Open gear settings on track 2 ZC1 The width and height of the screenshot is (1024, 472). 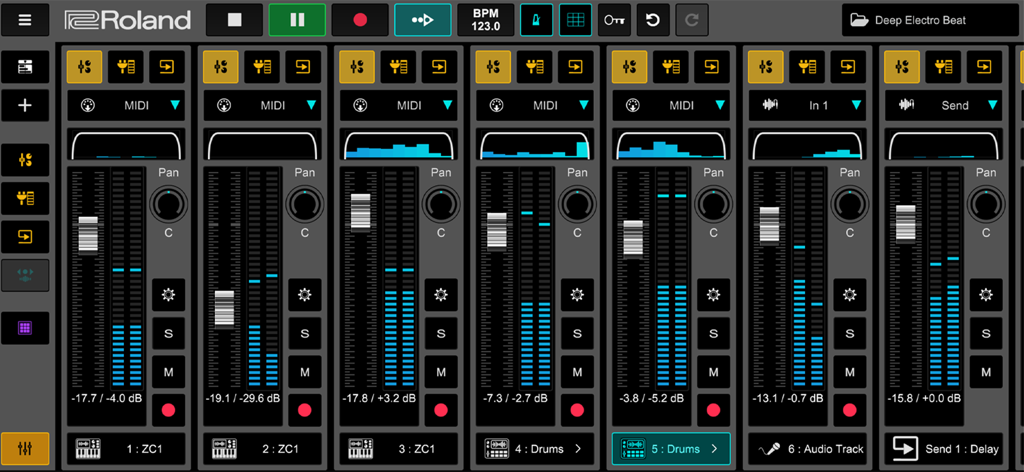(305, 295)
